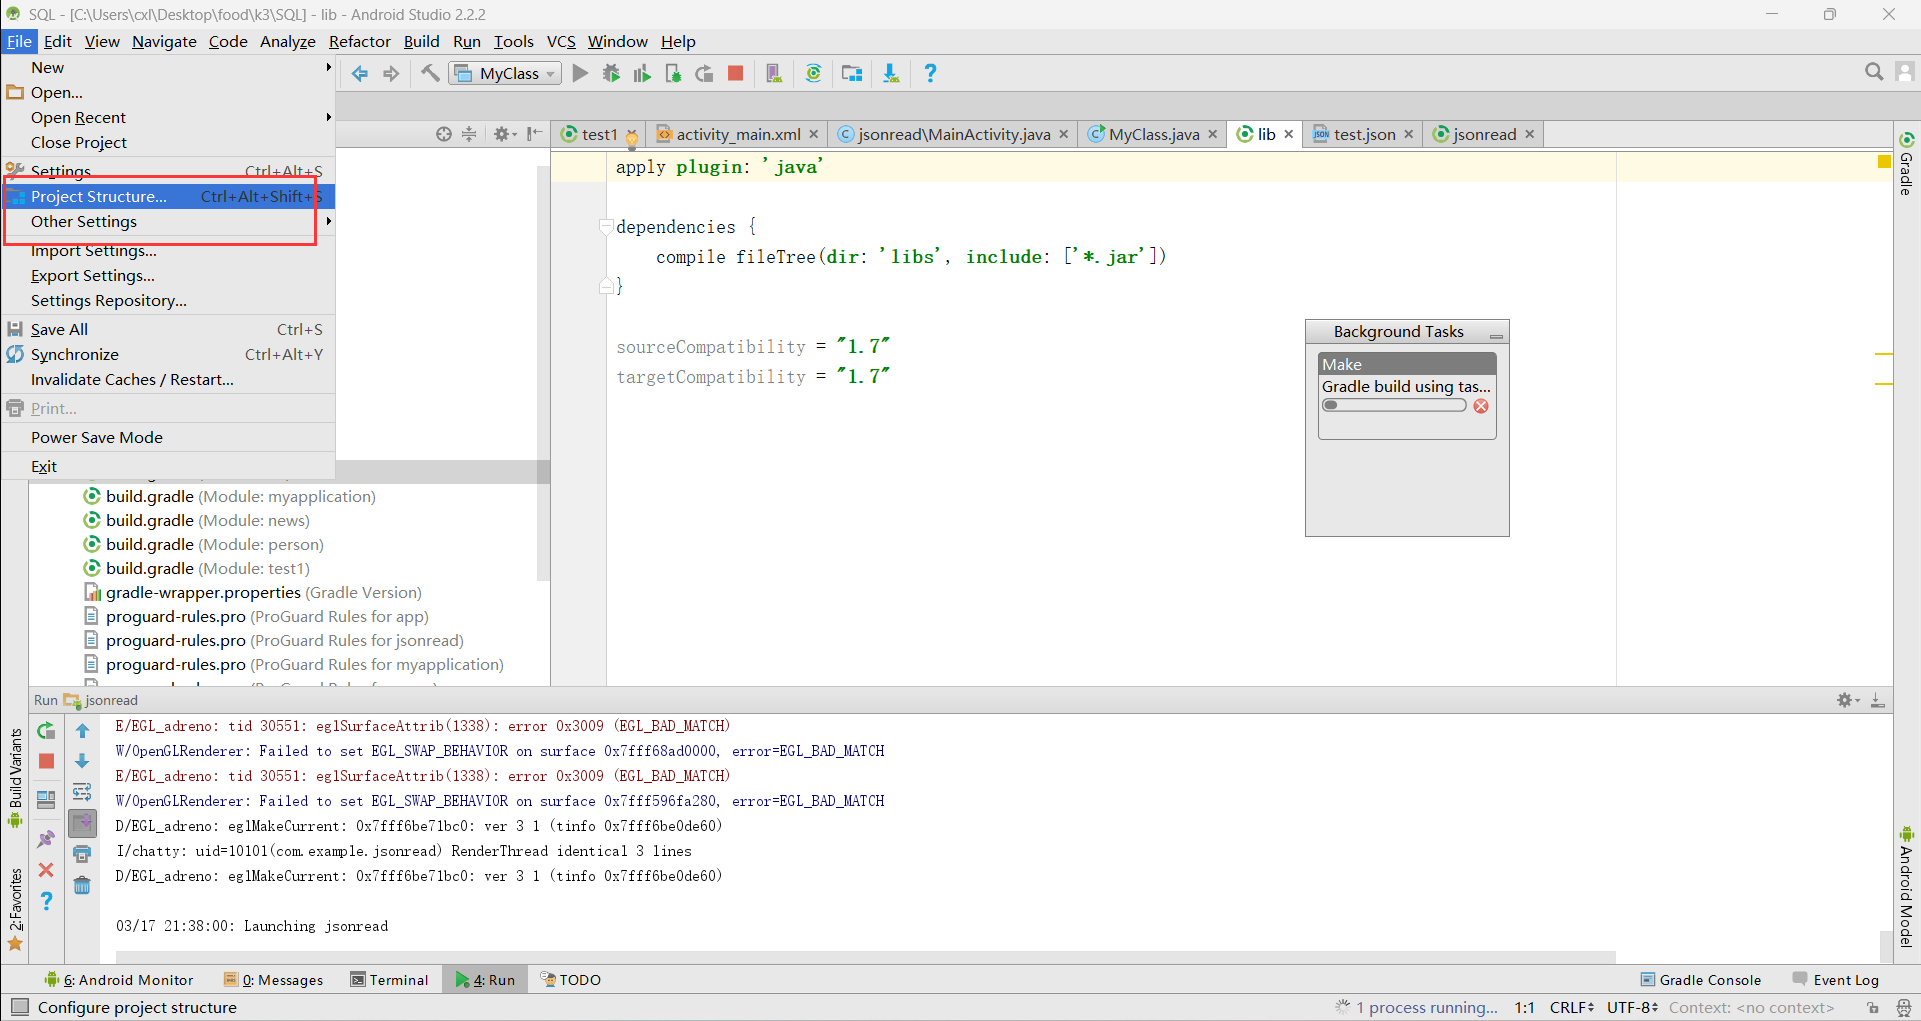The image size is (1921, 1021).
Task: Click the Help question mark in toolbar
Action: [x=930, y=73]
